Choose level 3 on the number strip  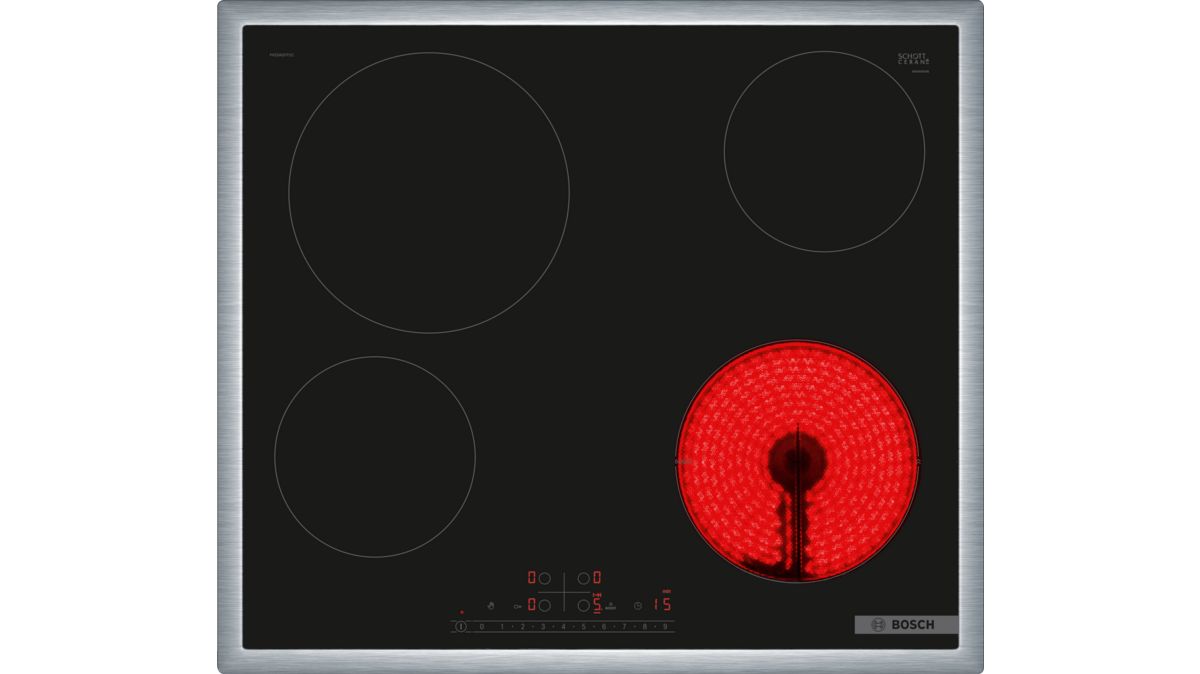[x=543, y=627]
